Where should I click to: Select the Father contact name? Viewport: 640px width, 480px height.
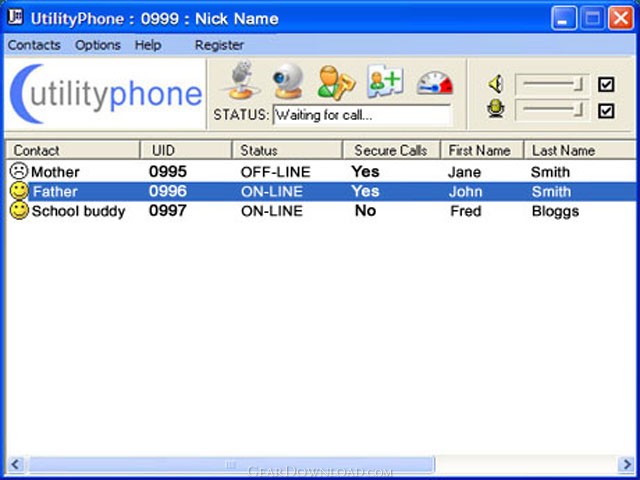(55, 191)
